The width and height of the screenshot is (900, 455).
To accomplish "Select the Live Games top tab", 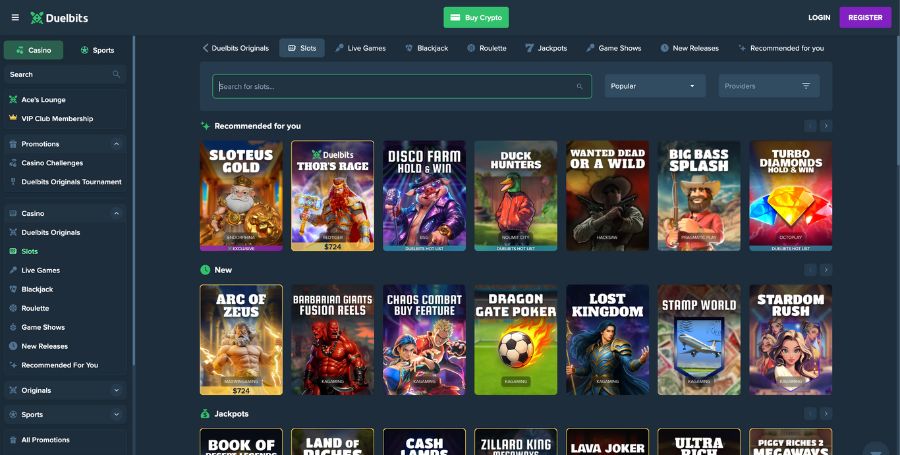I will pyautogui.click(x=360, y=48).
